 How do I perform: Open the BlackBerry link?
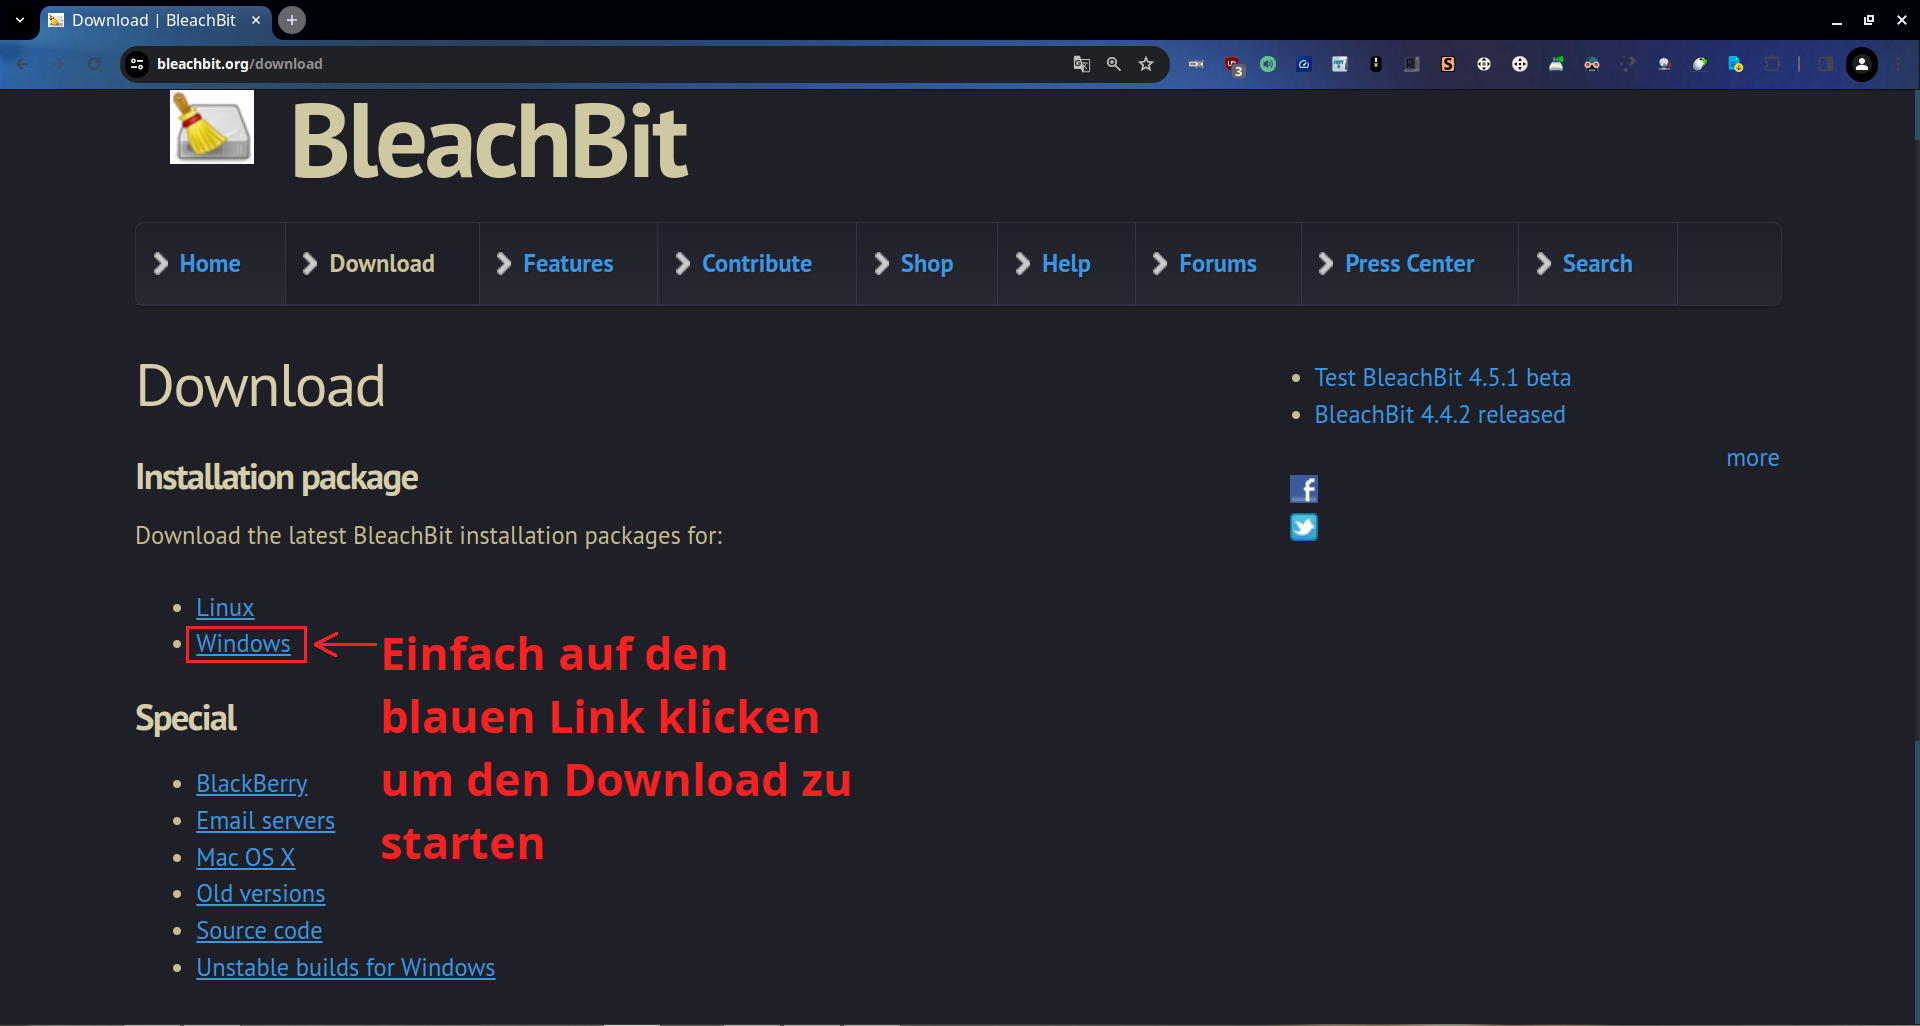(252, 784)
